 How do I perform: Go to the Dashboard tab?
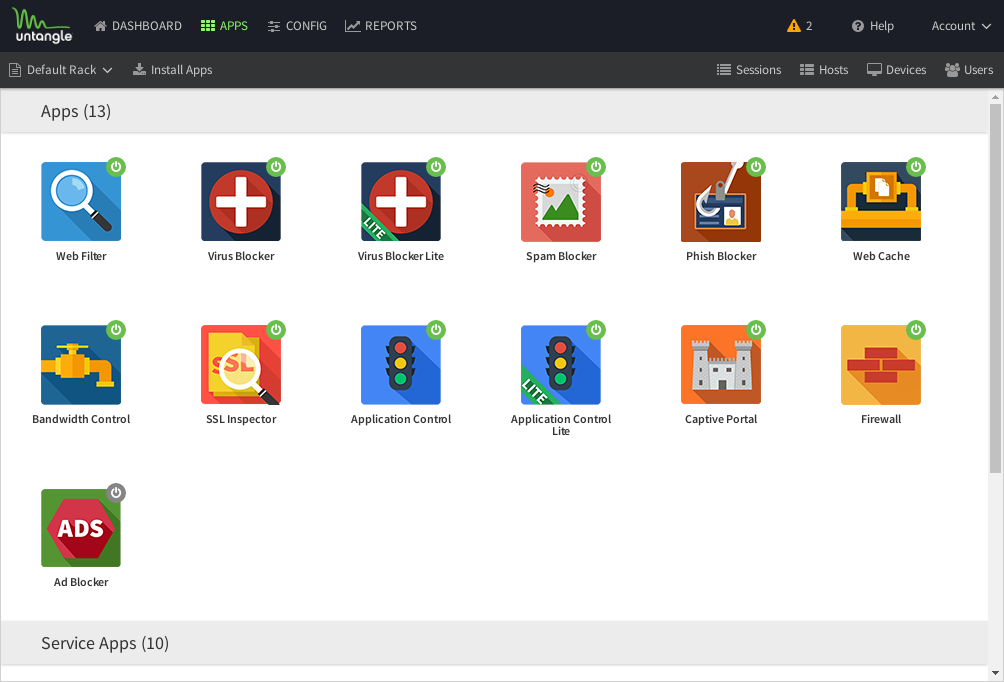(138, 26)
